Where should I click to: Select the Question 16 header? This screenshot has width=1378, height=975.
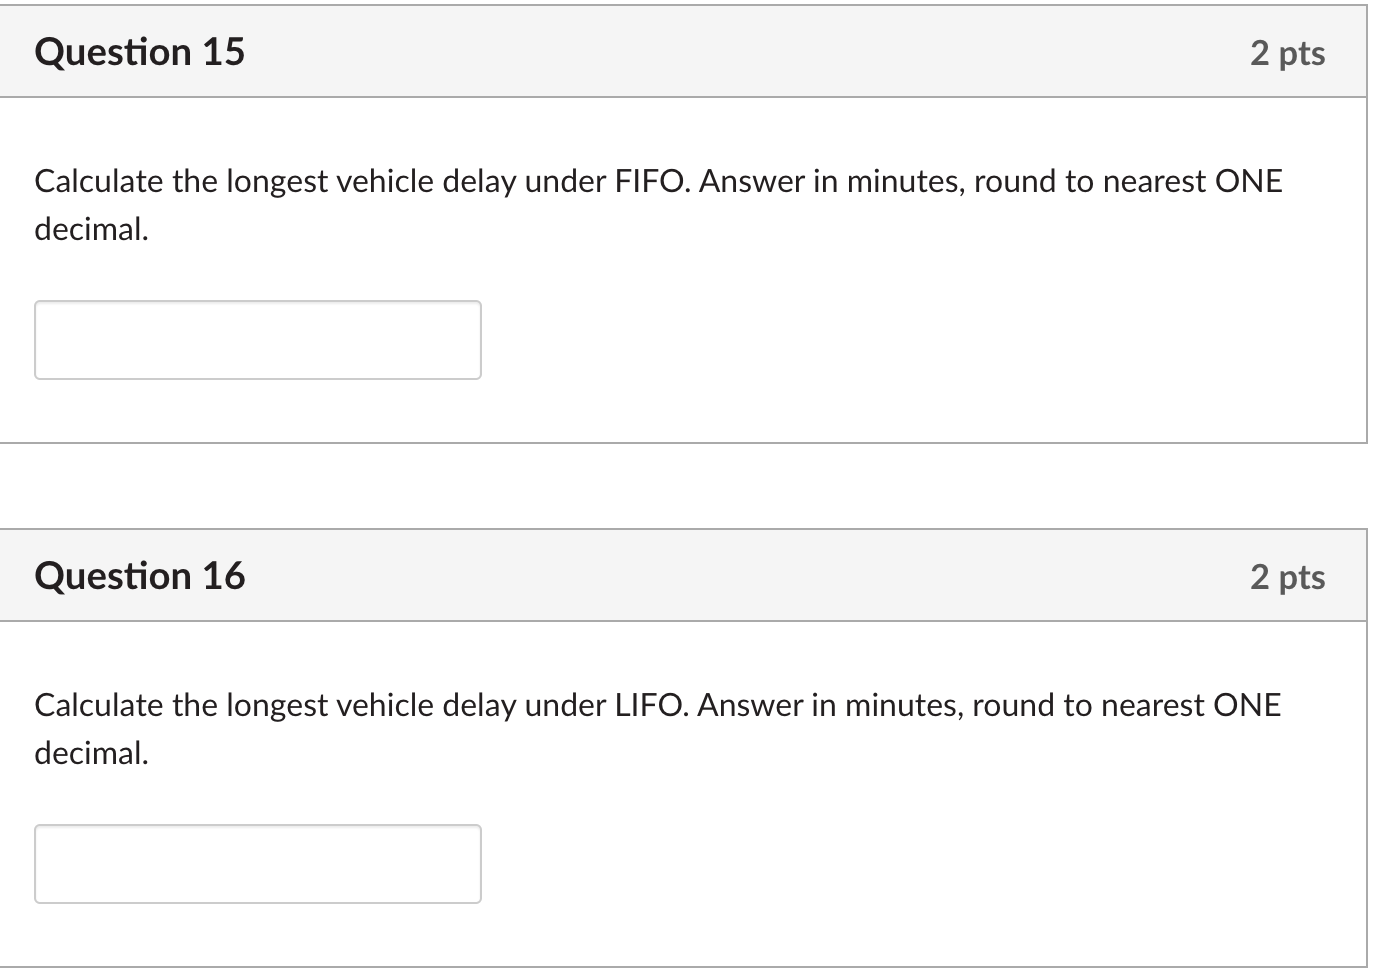(x=139, y=575)
